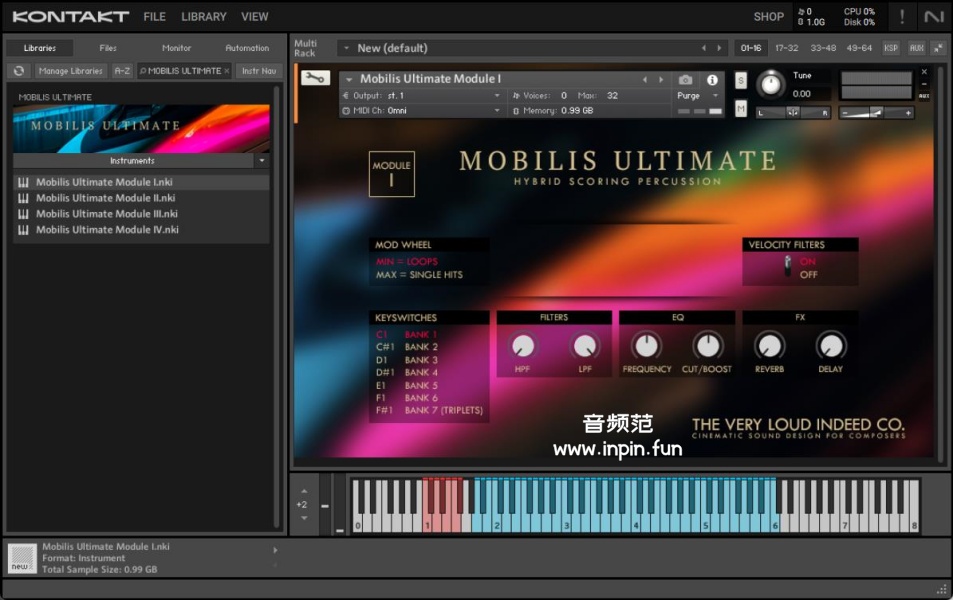Image resolution: width=953 pixels, height=600 pixels.
Task: Click the snapshot camera icon
Action: click(685, 79)
